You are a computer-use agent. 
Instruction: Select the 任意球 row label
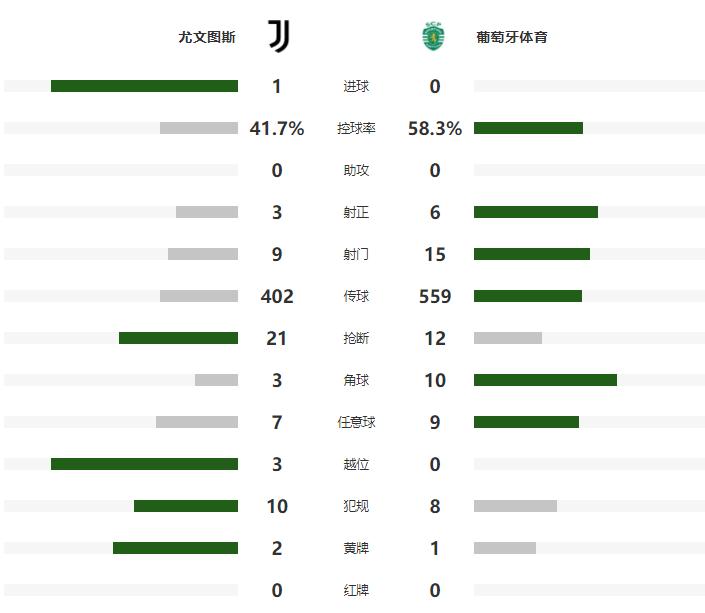point(356,423)
